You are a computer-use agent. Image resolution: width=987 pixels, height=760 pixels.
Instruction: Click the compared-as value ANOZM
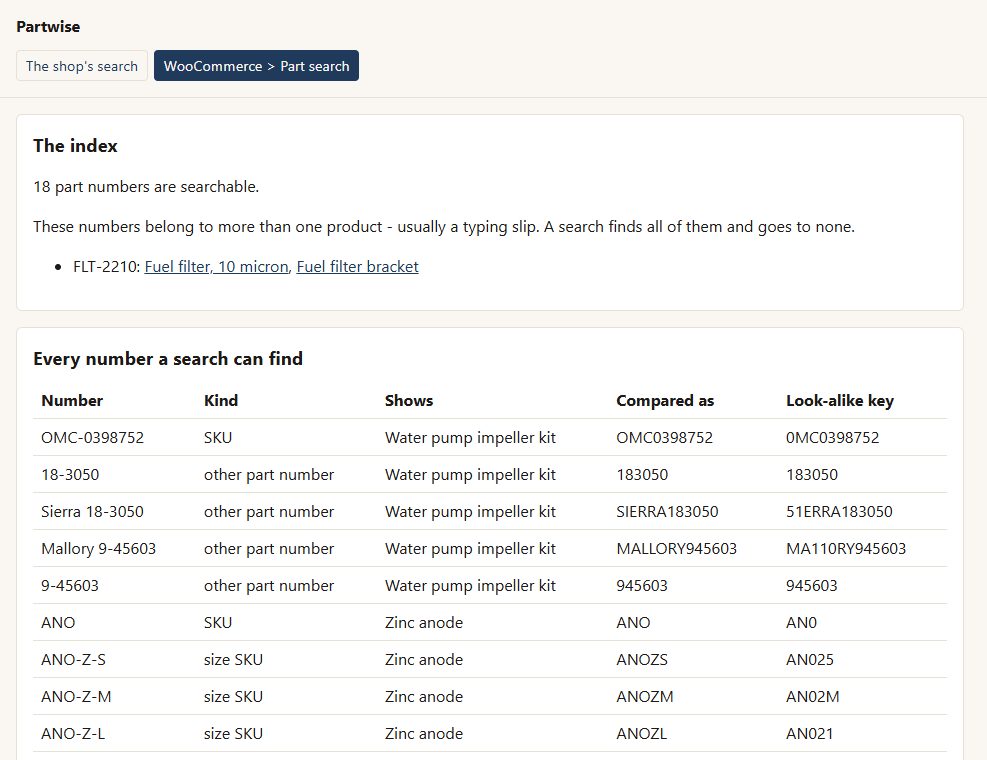point(645,696)
